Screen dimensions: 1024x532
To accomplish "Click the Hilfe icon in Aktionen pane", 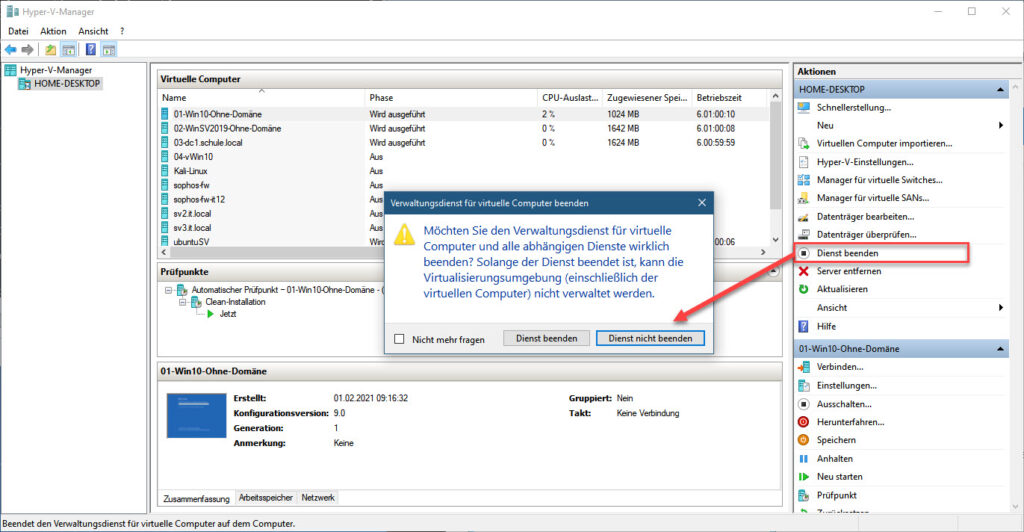I will [804, 326].
